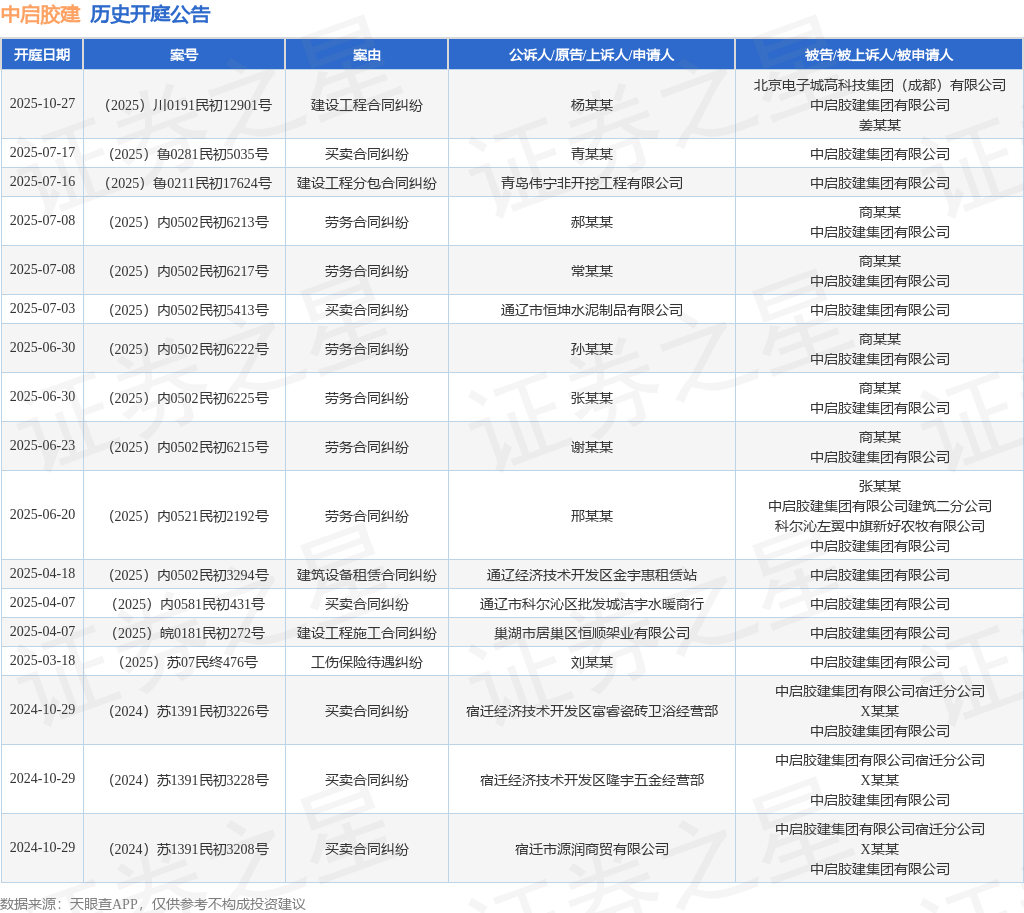Click the 开庭日期 column header
The image size is (1024, 913).
pos(42,55)
